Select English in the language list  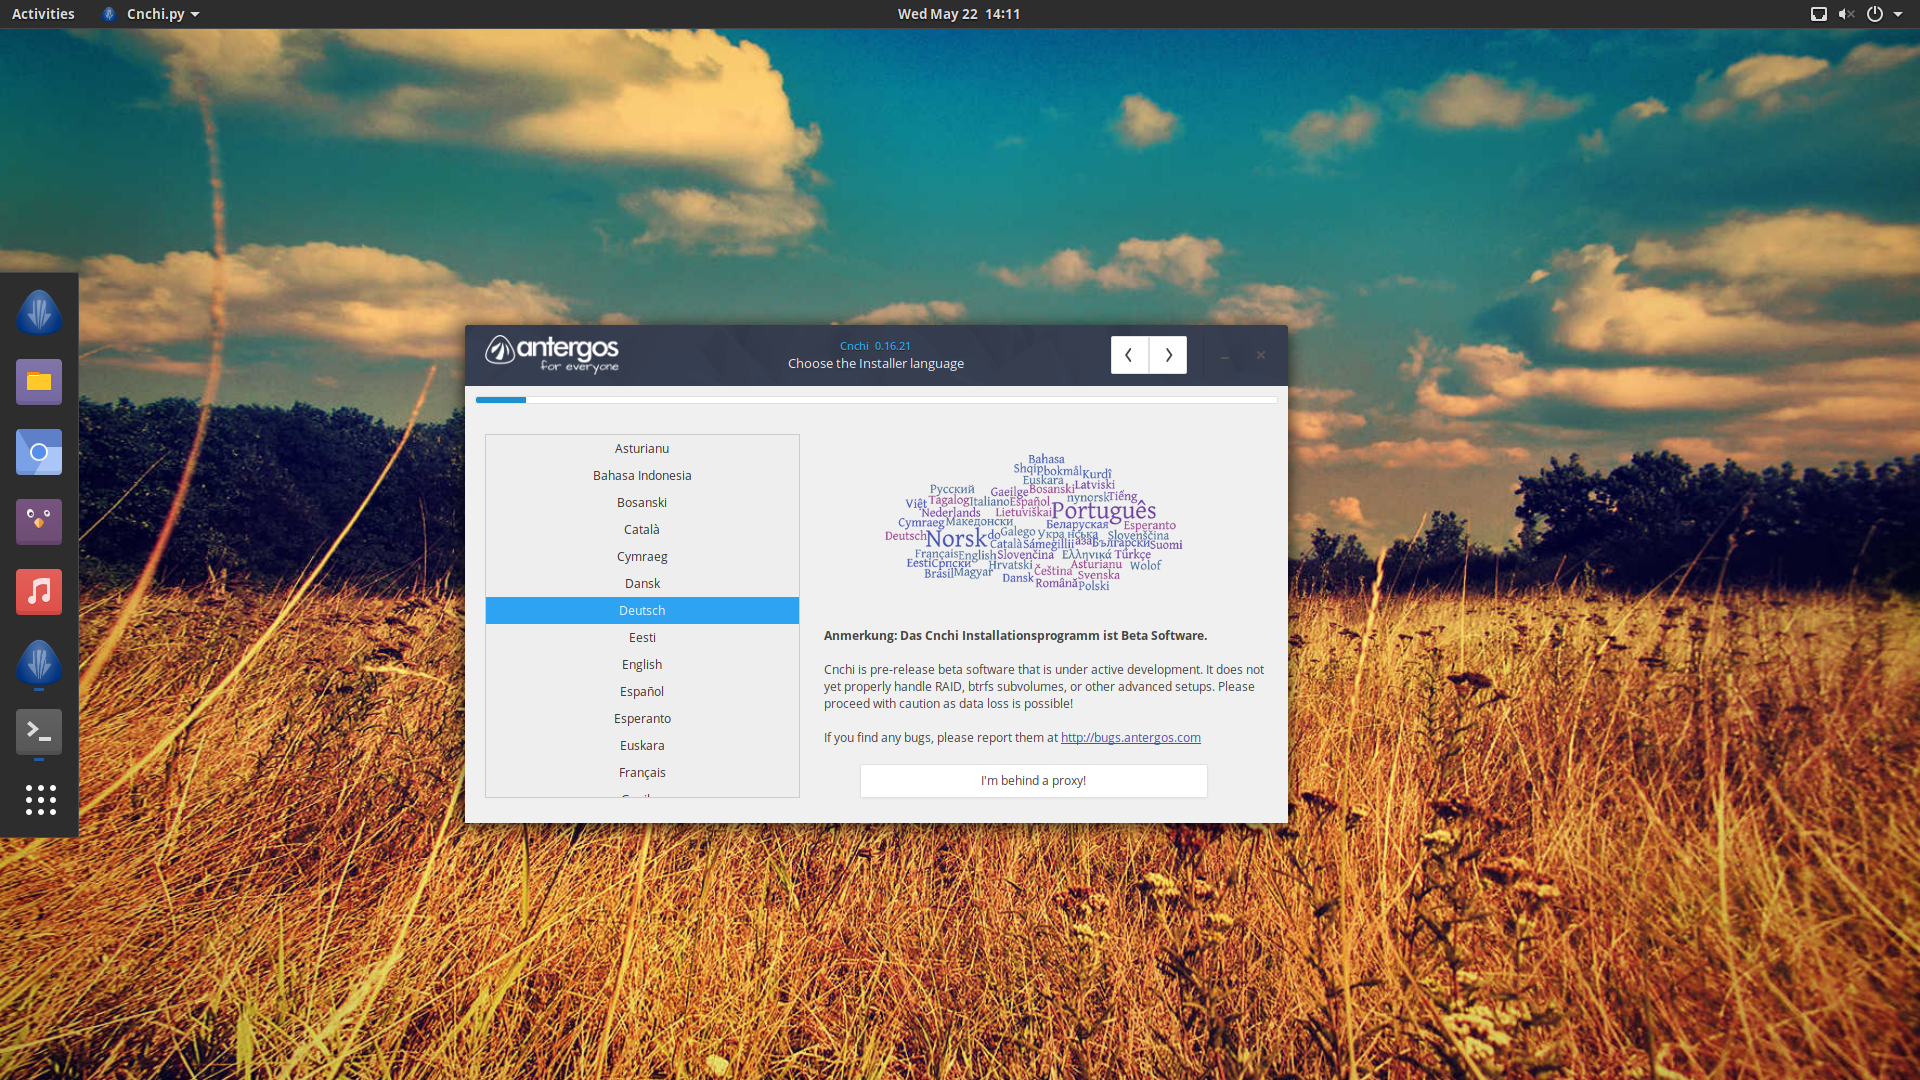pyautogui.click(x=642, y=665)
